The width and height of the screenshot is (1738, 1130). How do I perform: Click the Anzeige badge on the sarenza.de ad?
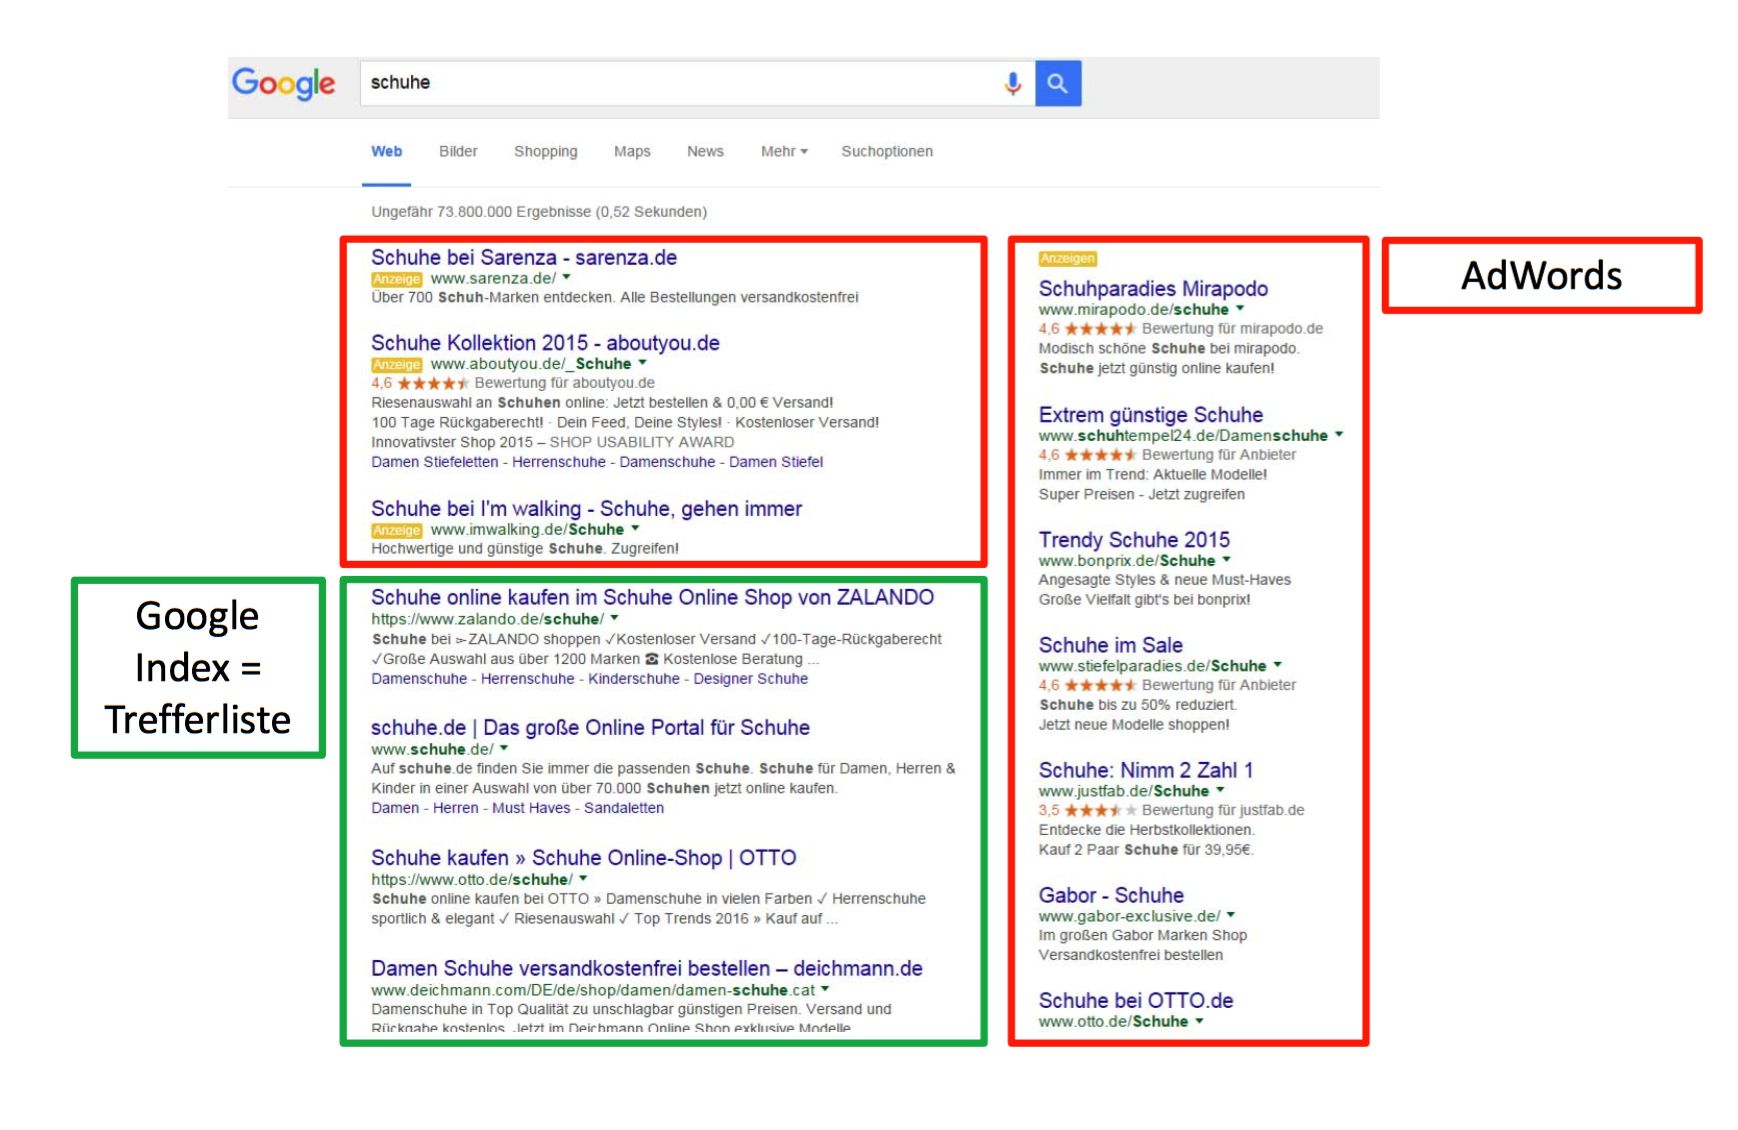click(x=397, y=279)
